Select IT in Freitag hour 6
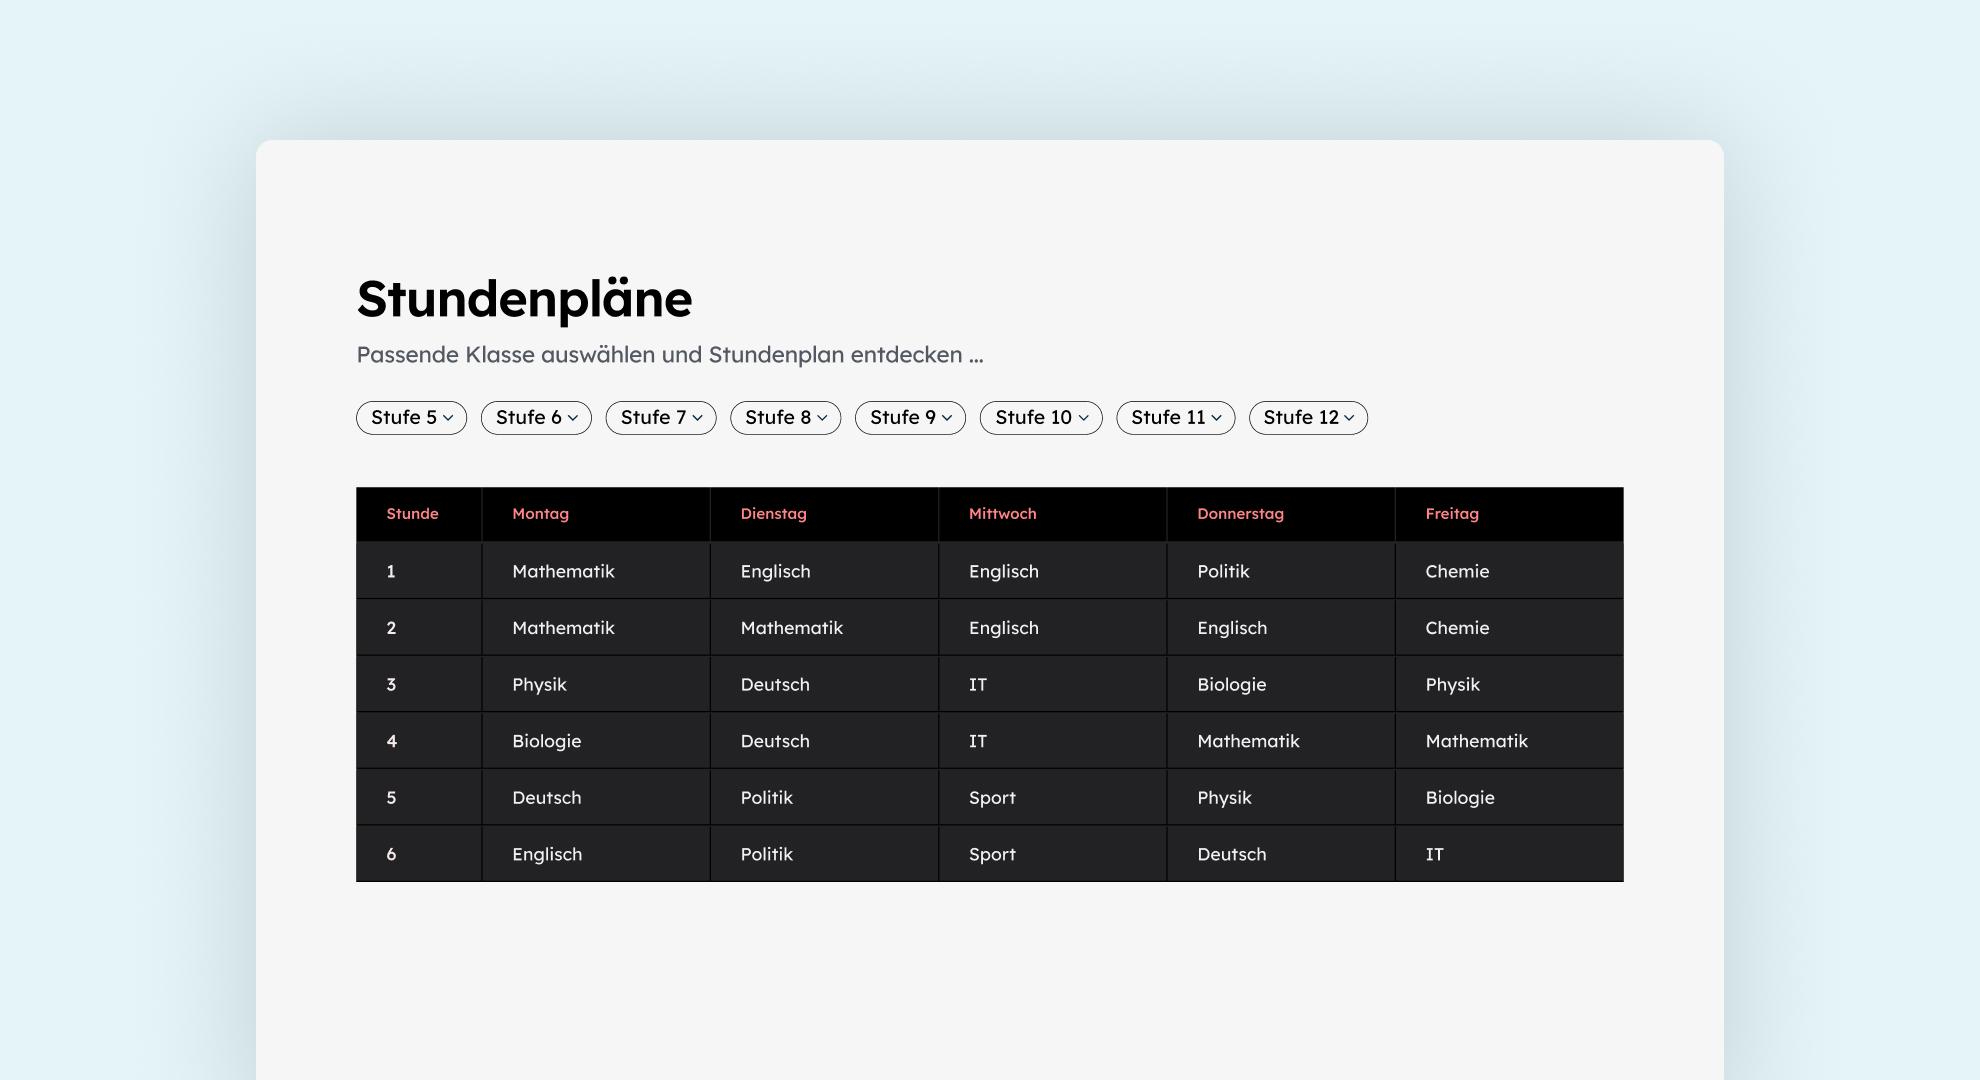 click(1509, 854)
